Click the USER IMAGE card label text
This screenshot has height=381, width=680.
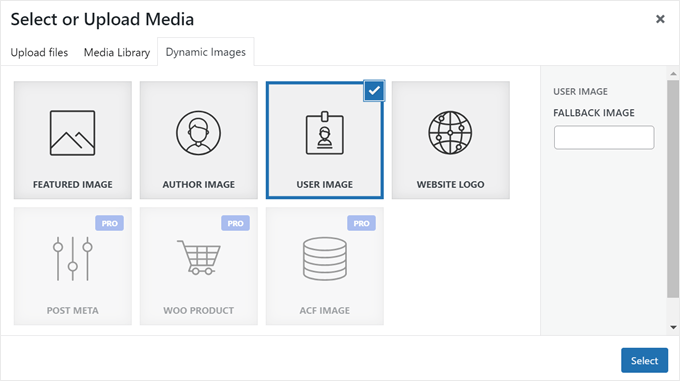pyautogui.click(x=324, y=185)
